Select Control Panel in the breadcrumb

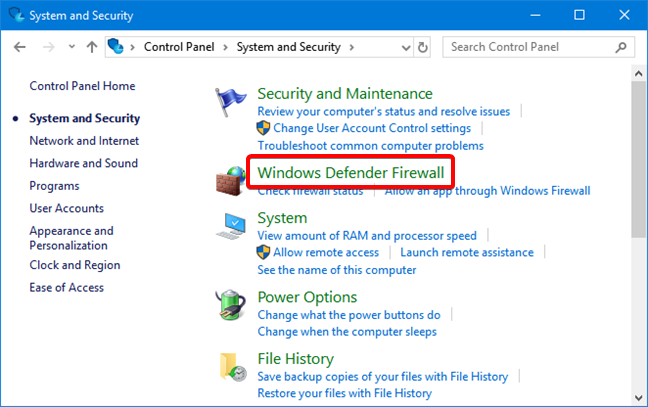[x=179, y=47]
